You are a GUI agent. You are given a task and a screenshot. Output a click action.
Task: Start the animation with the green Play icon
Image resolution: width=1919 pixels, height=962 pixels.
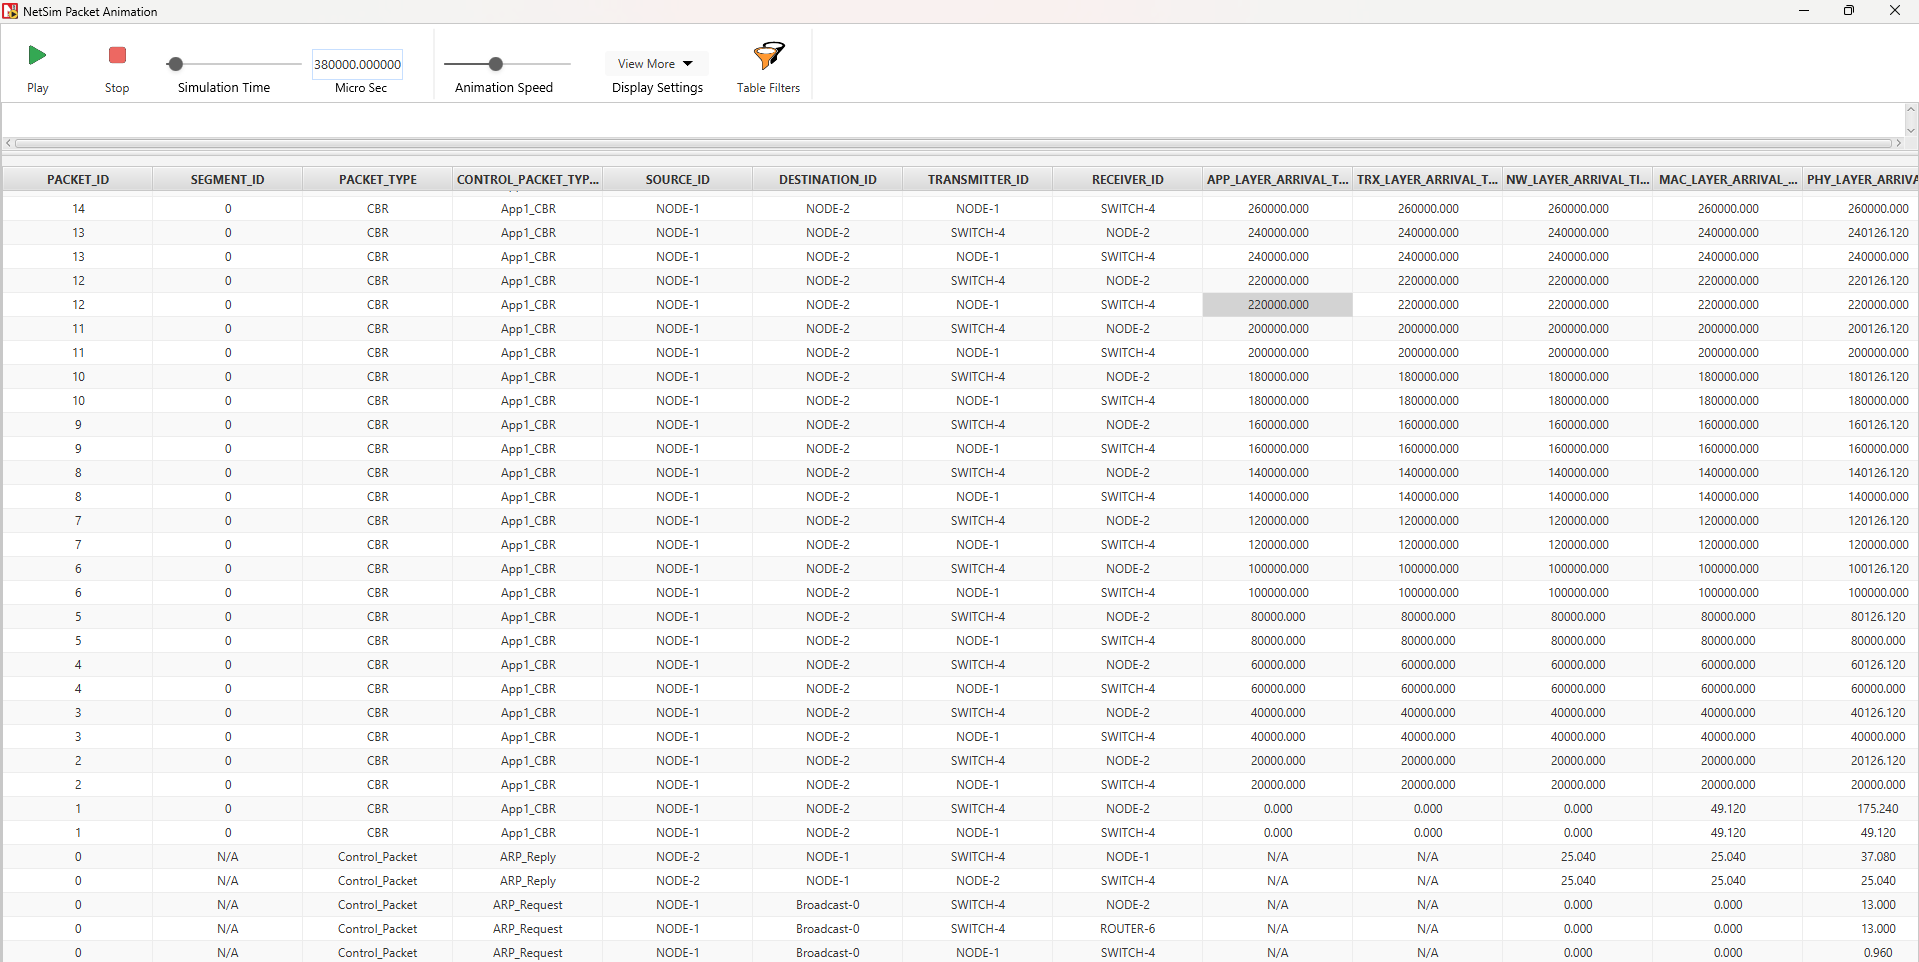pos(37,55)
